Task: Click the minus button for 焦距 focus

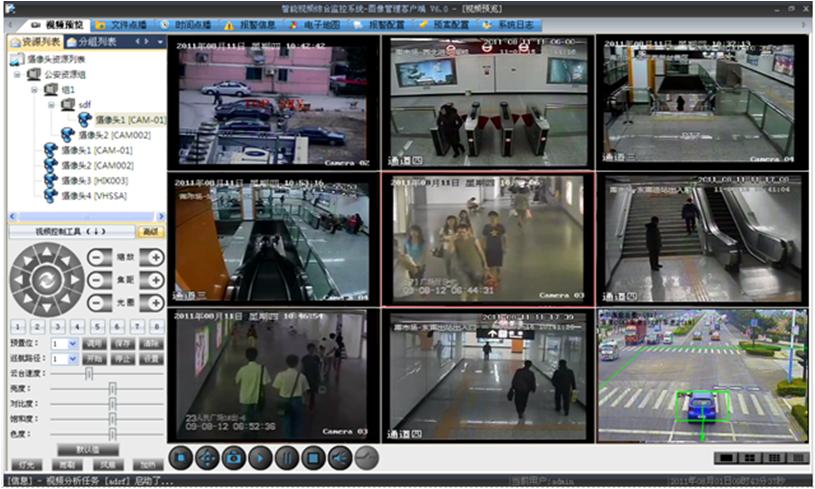Action: (94, 279)
